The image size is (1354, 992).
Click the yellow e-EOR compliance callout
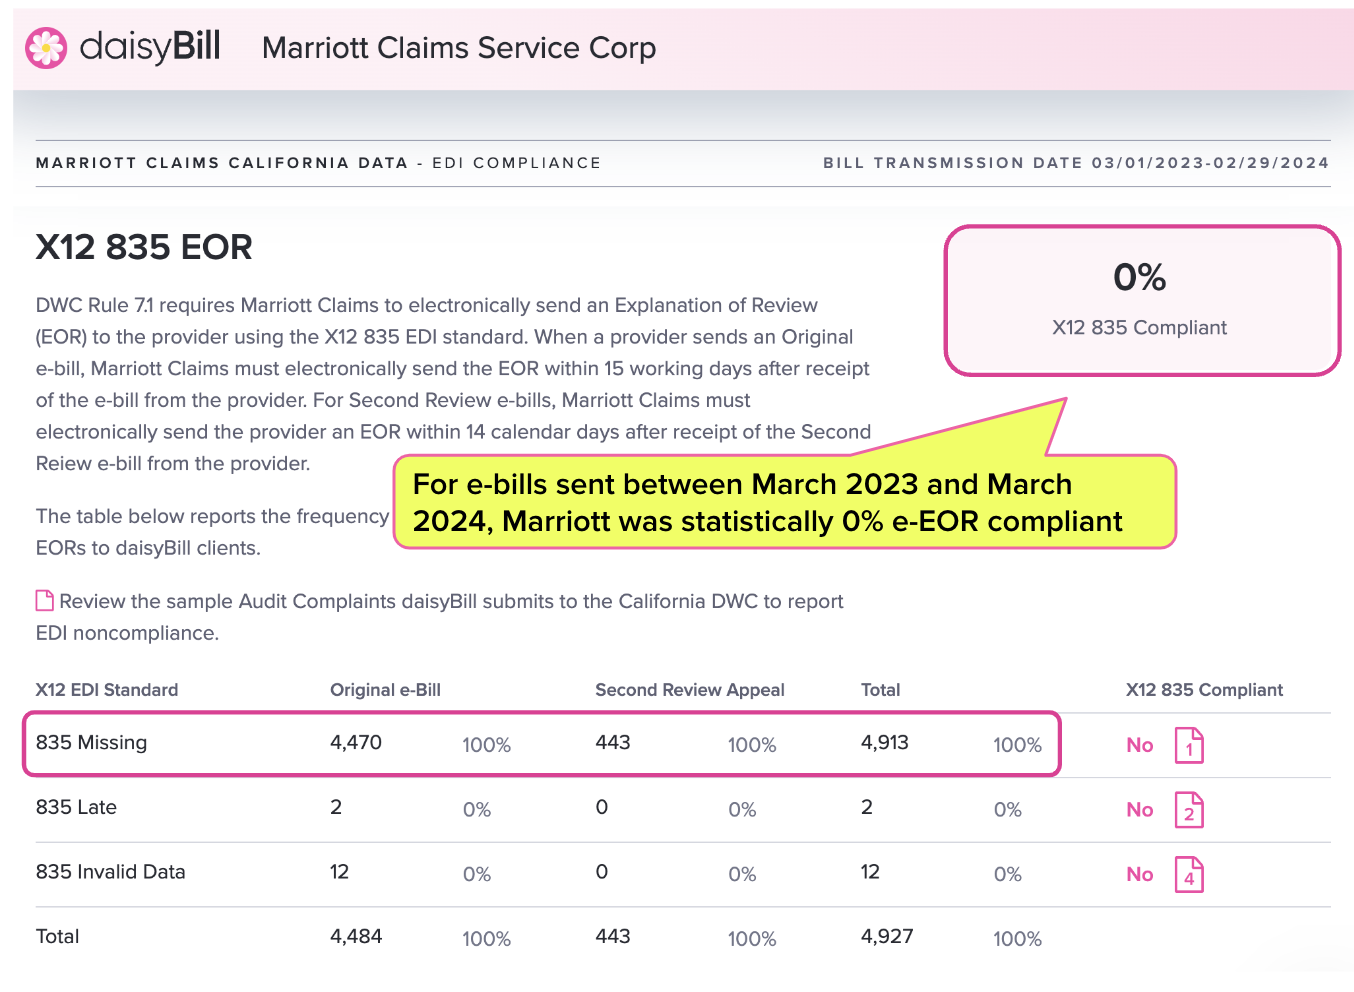[785, 502]
